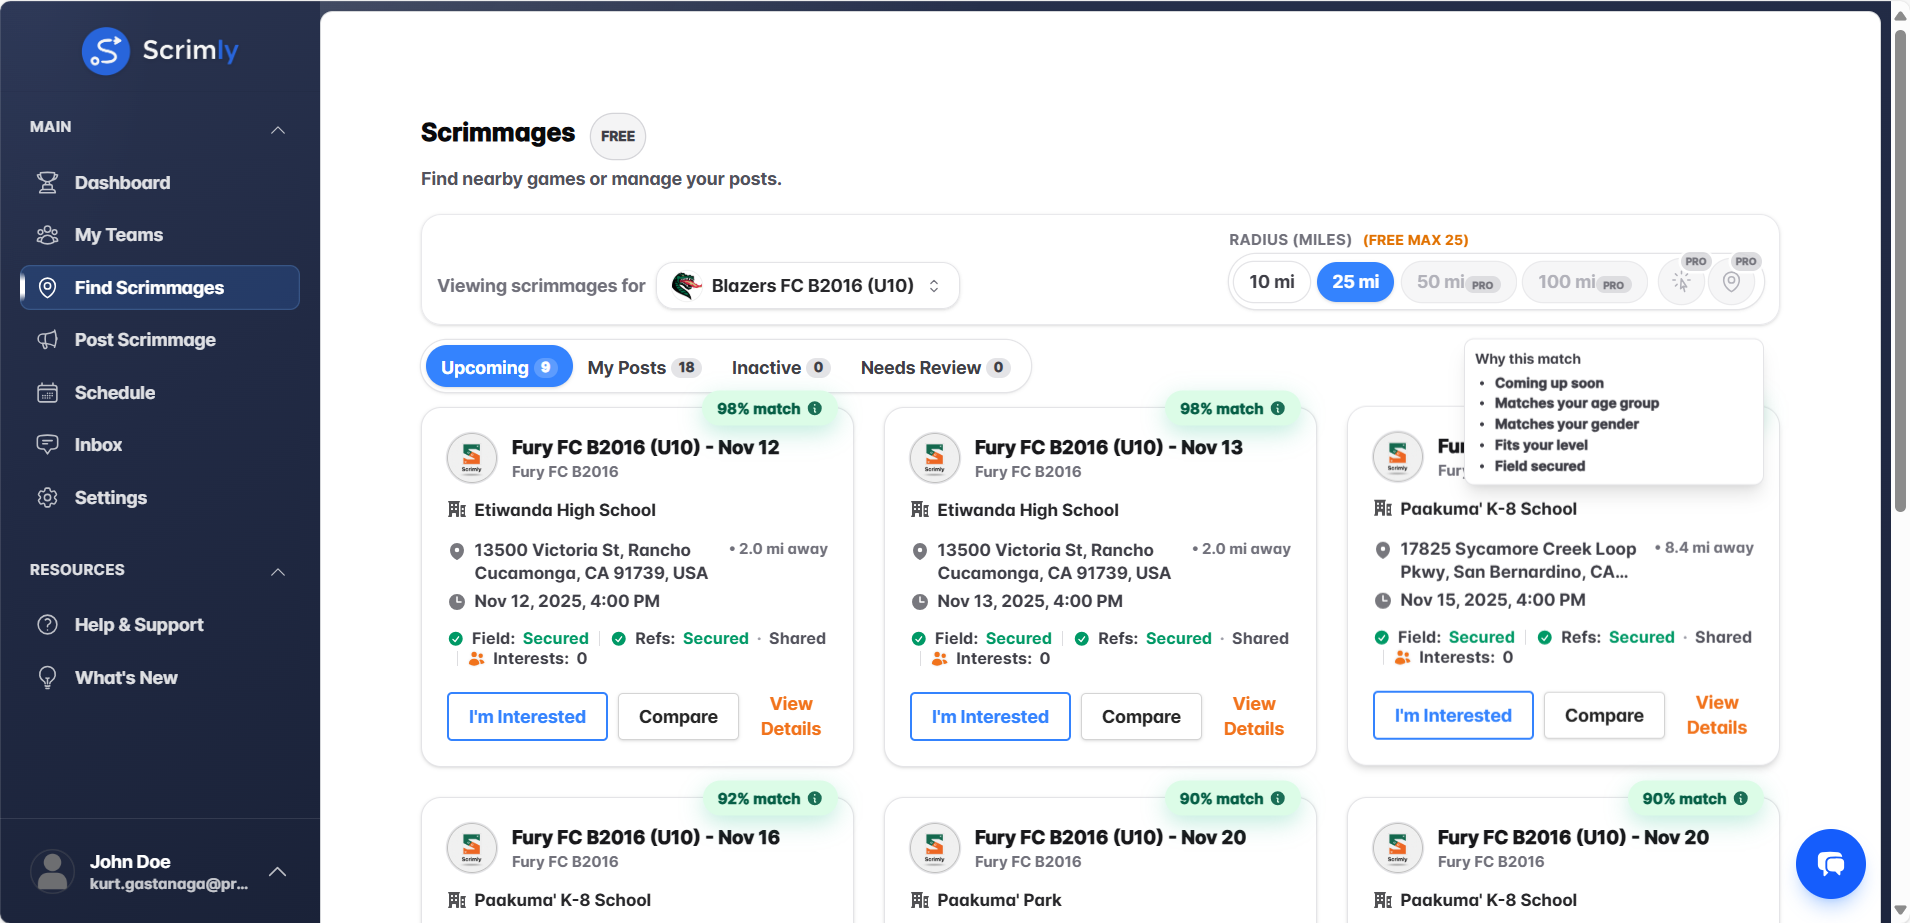Open Schedule via its calendar icon
Screen dimensions: 1910x923
48,392
